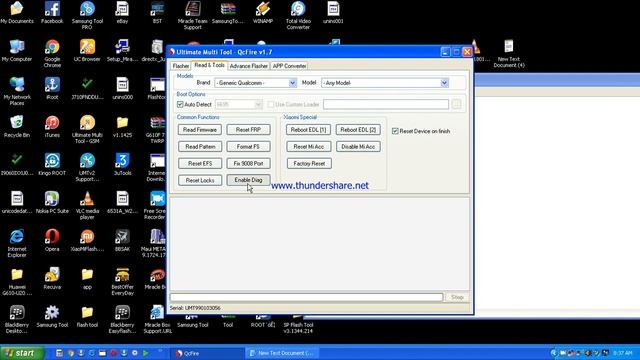
Task: Click the Reset Locks button
Action: pos(200,180)
